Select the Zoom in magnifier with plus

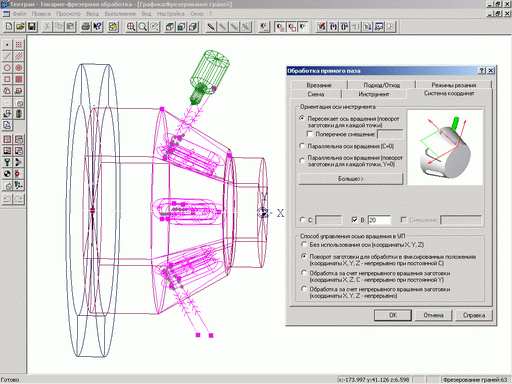[131, 26]
